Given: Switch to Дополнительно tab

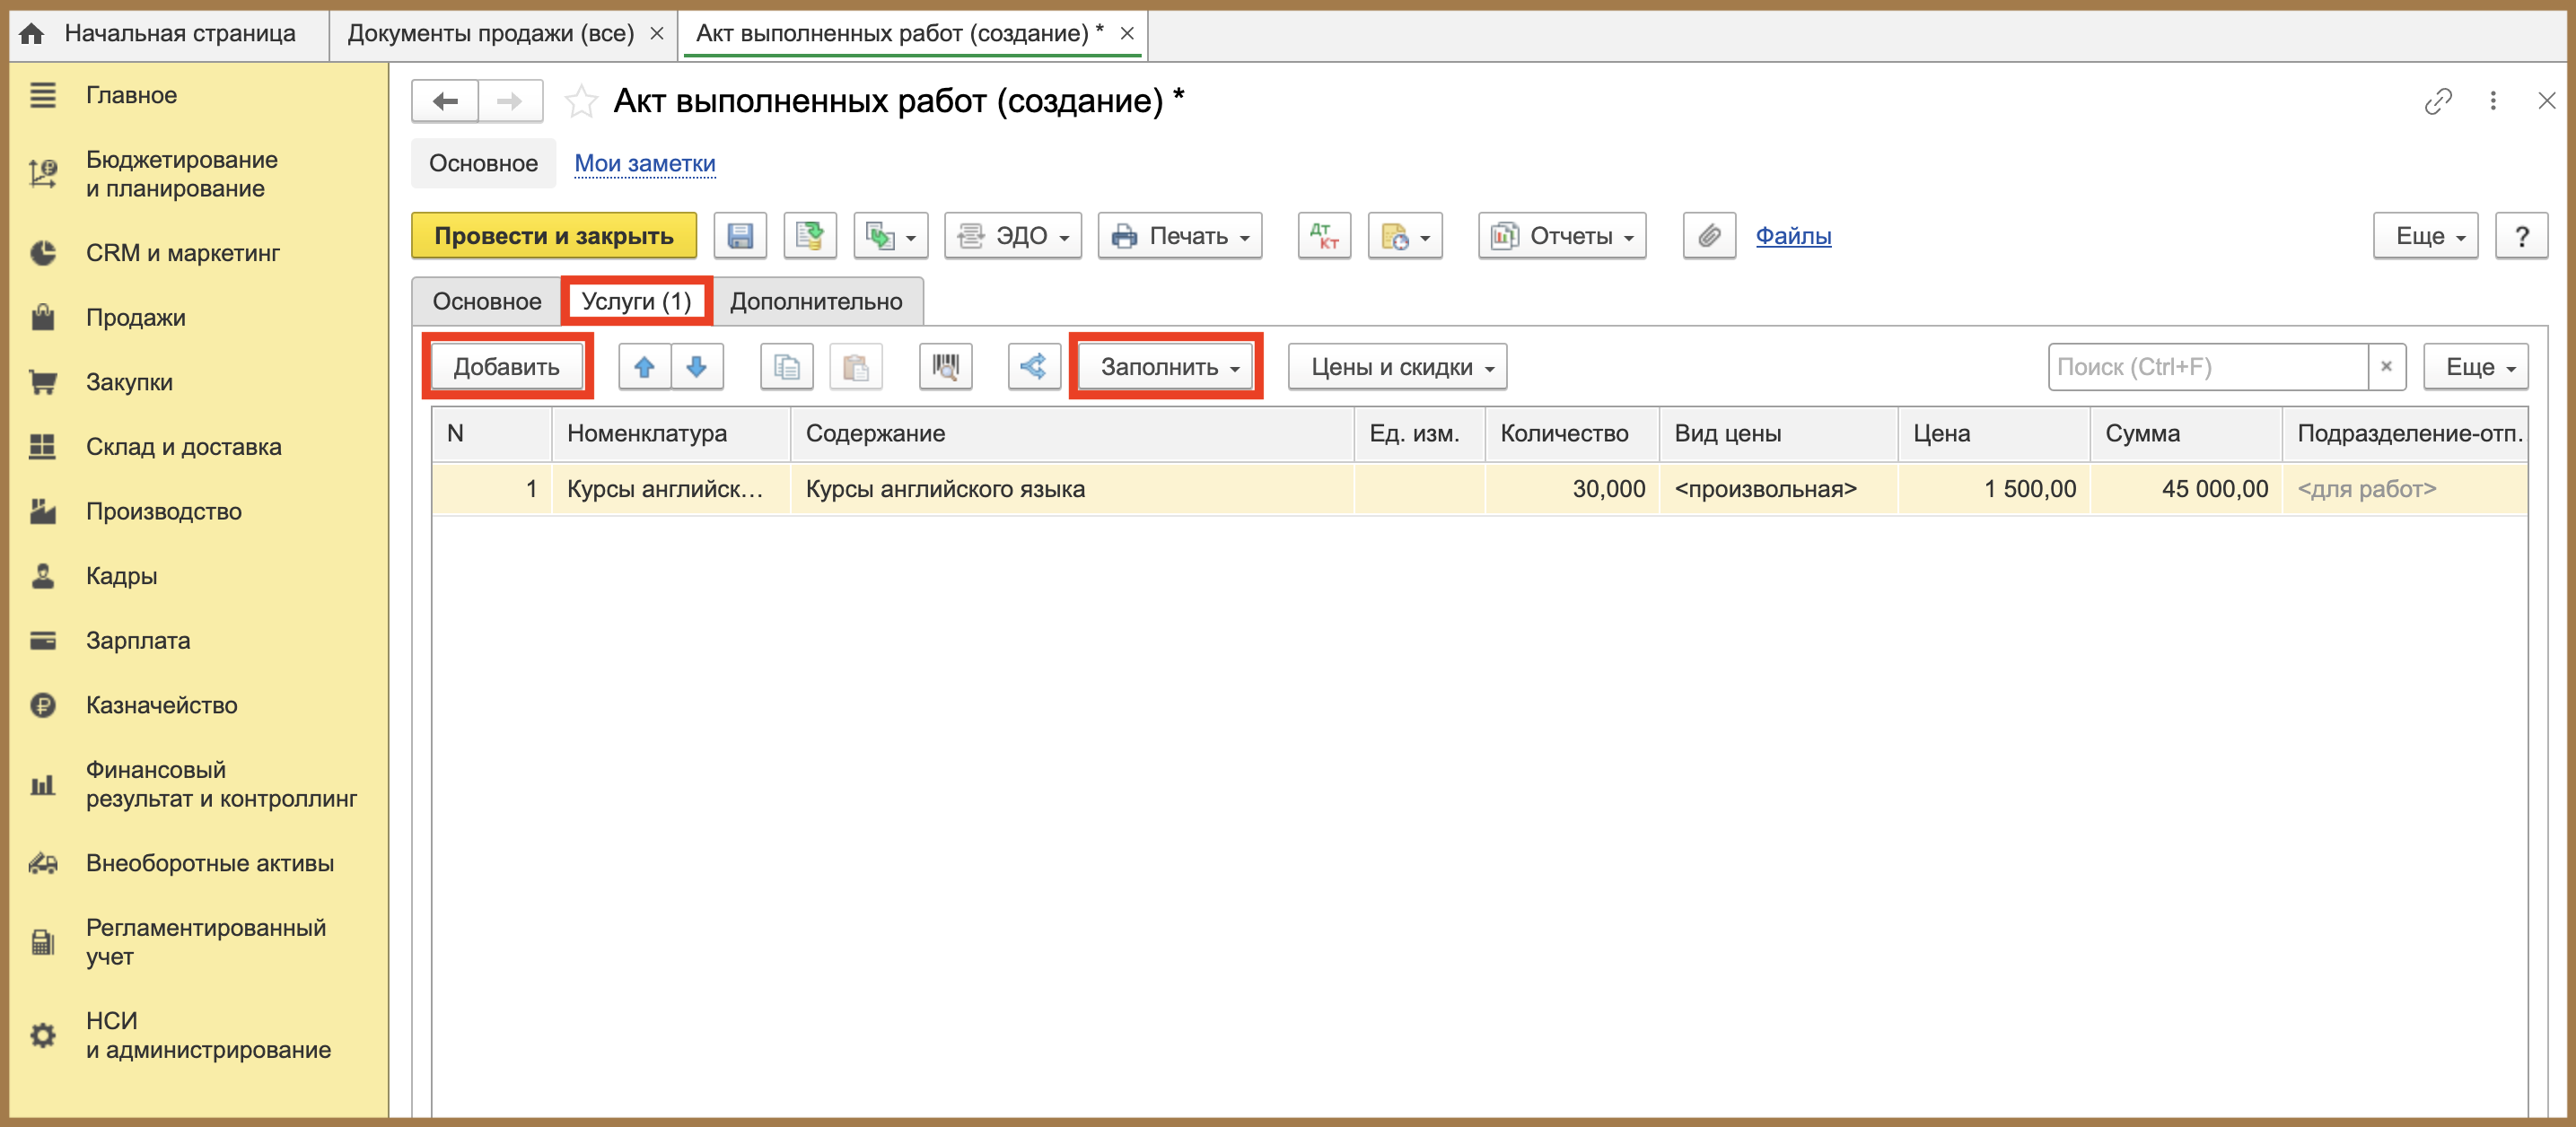Looking at the screenshot, I should pos(816,301).
